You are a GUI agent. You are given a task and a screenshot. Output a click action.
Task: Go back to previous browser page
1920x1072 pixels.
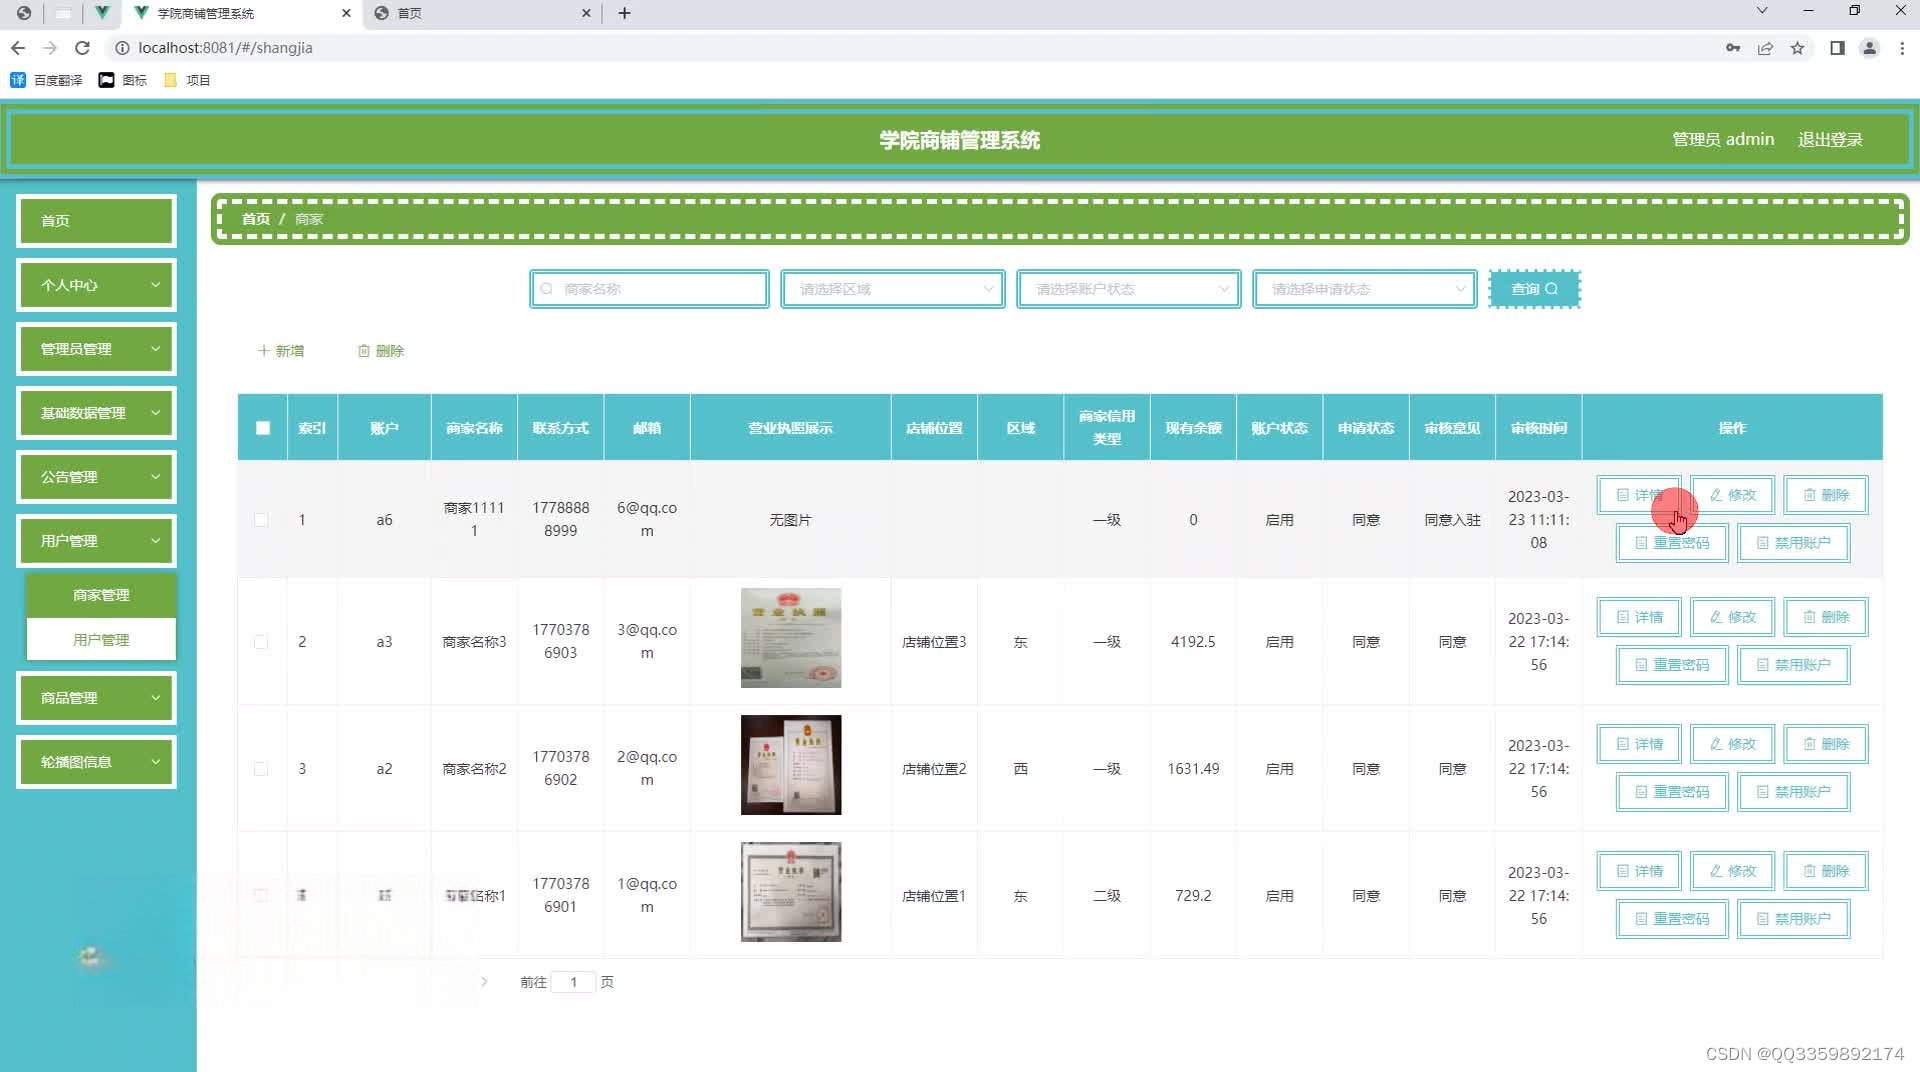[x=18, y=48]
